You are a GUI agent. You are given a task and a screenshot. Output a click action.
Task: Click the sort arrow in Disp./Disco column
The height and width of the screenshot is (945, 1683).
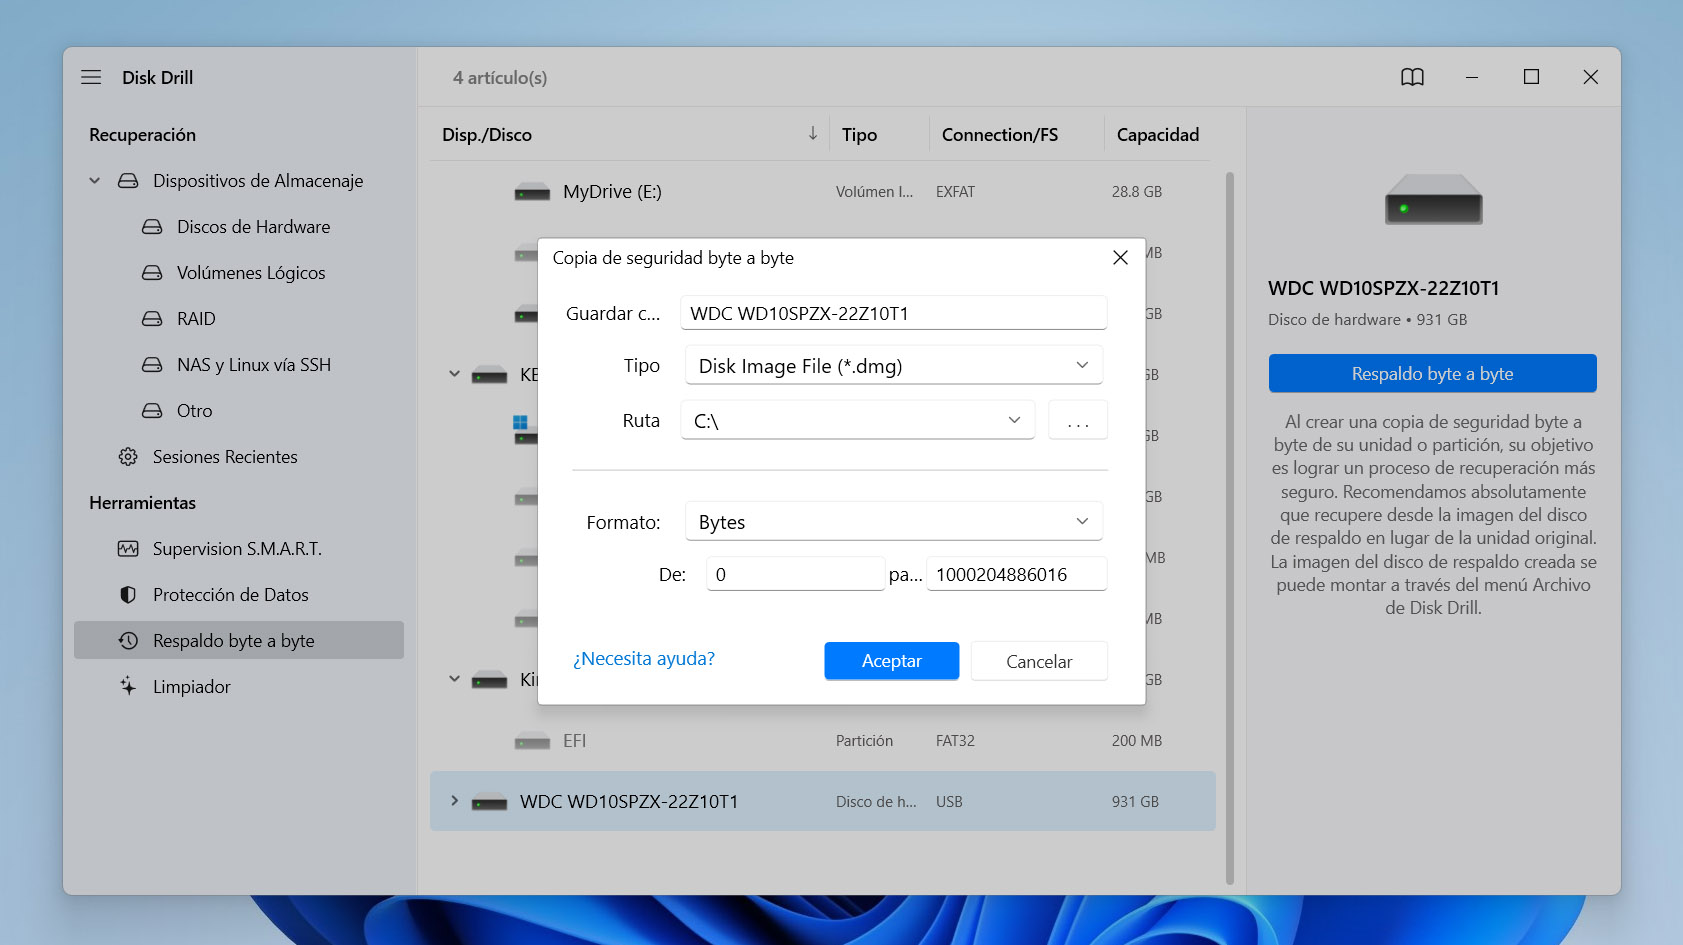(x=813, y=134)
